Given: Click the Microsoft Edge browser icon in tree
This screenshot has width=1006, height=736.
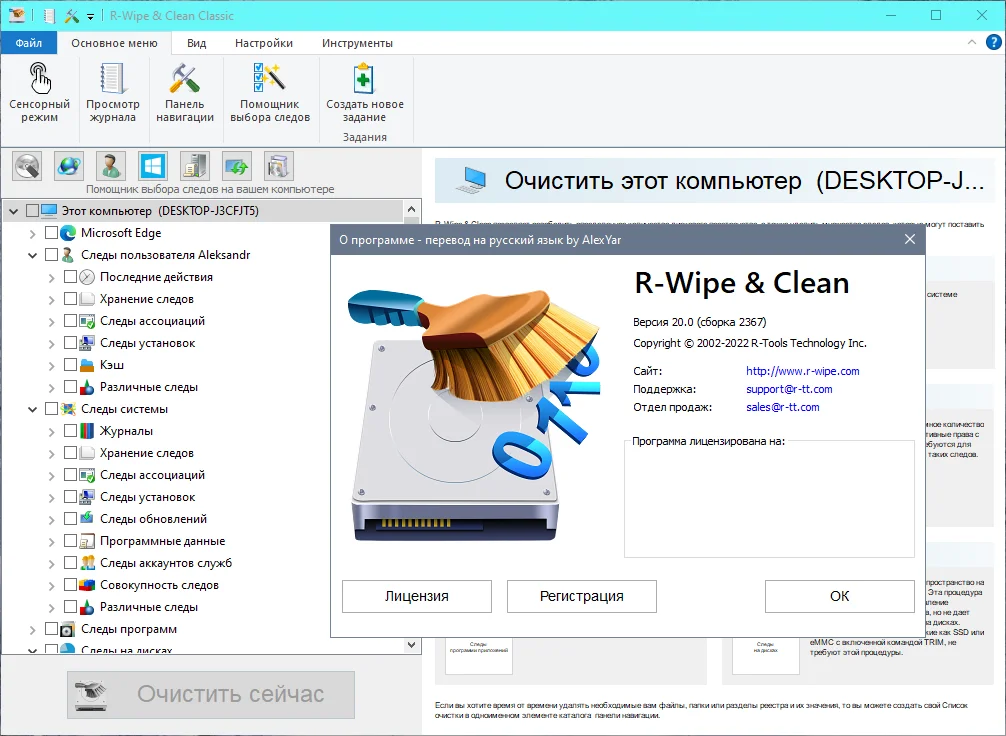Looking at the screenshot, I should tap(68, 233).
